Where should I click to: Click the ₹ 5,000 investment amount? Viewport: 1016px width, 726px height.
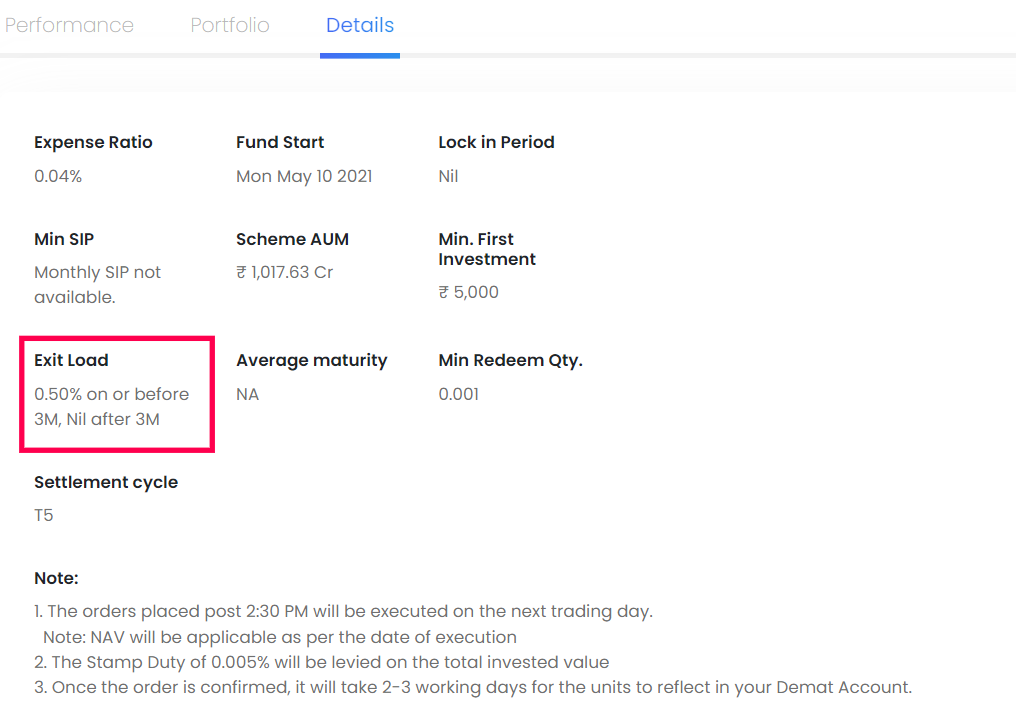tap(468, 292)
